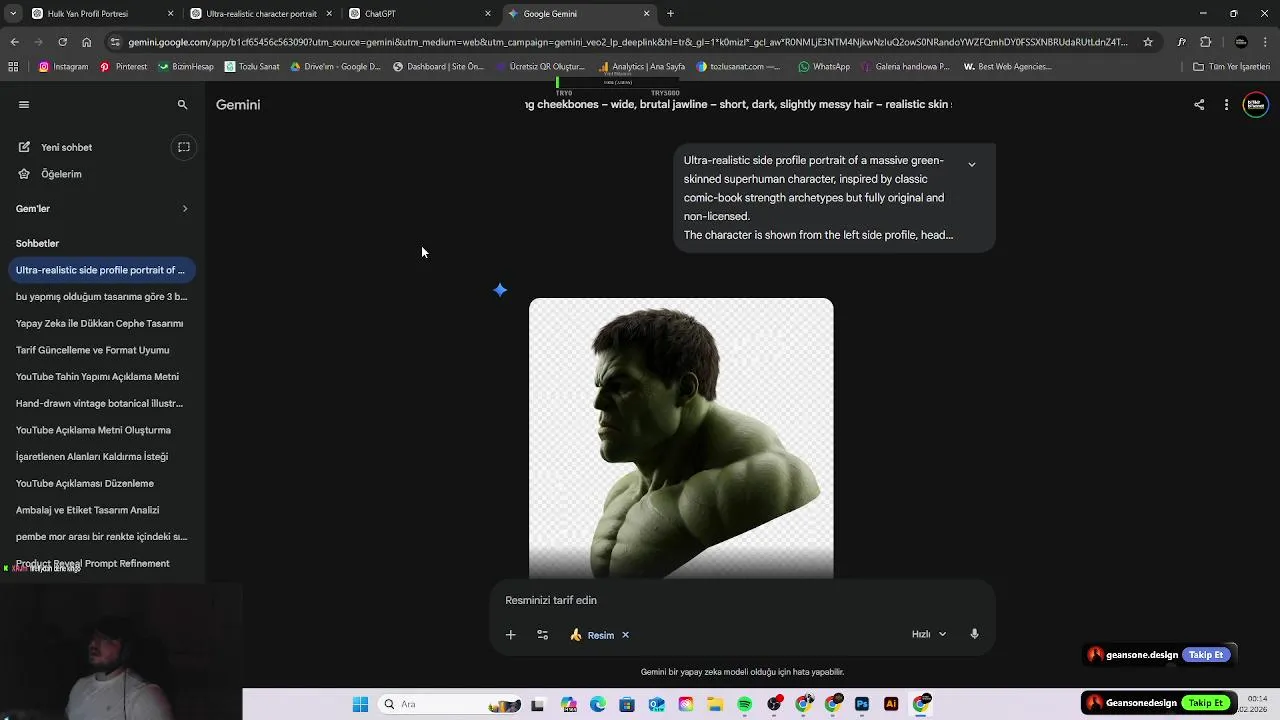Open Photoshop from the taskbar
This screenshot has width=1280, height=720.
click(862, 704)
